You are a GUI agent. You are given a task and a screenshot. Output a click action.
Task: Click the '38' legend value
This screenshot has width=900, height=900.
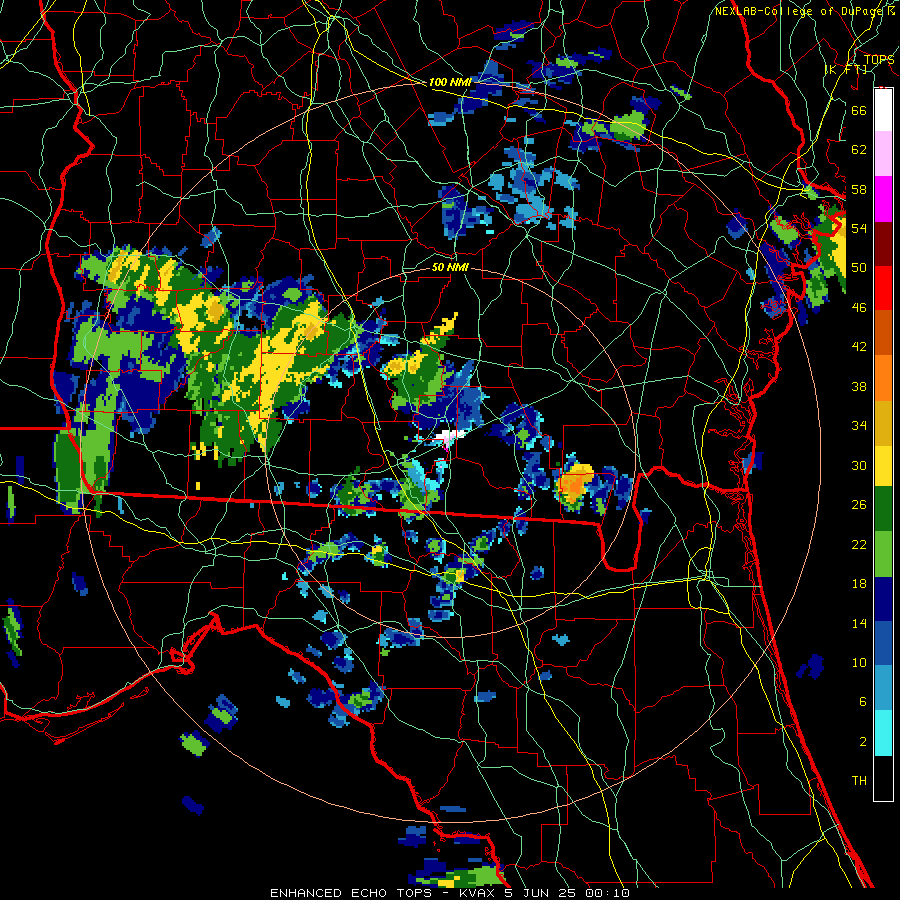pyautogui.click(x=859, y=386)
